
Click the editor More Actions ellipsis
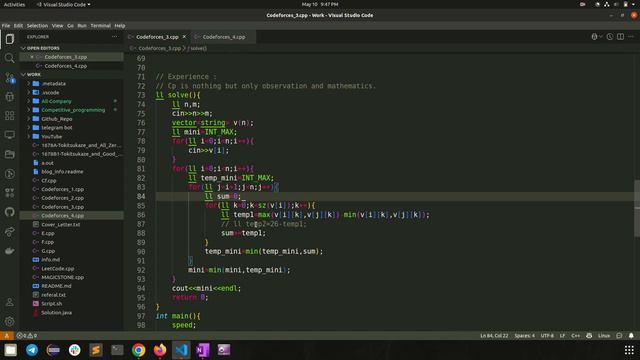coord(631,37)
